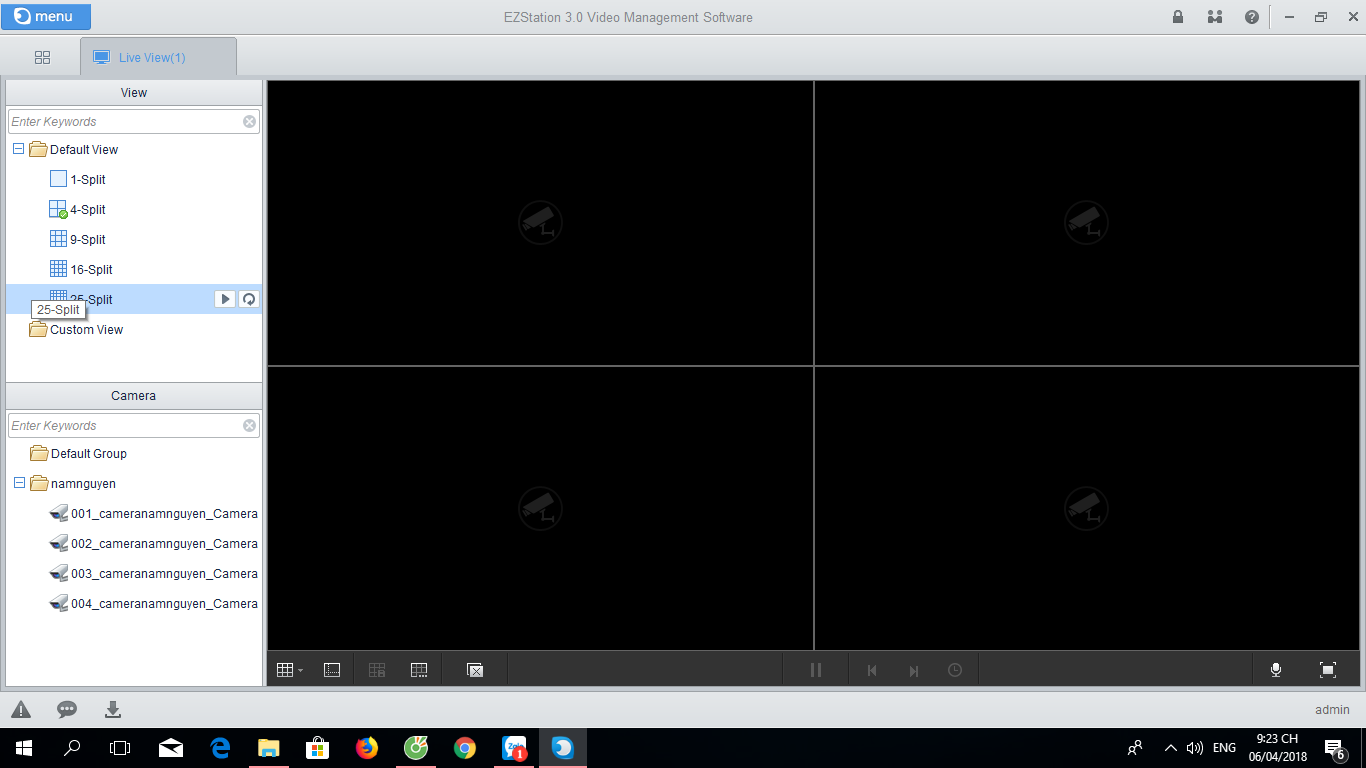Switch to the Live View(1) tab
The width and height of the screenshot is (1366, 768).
click(x=158, y=58)
